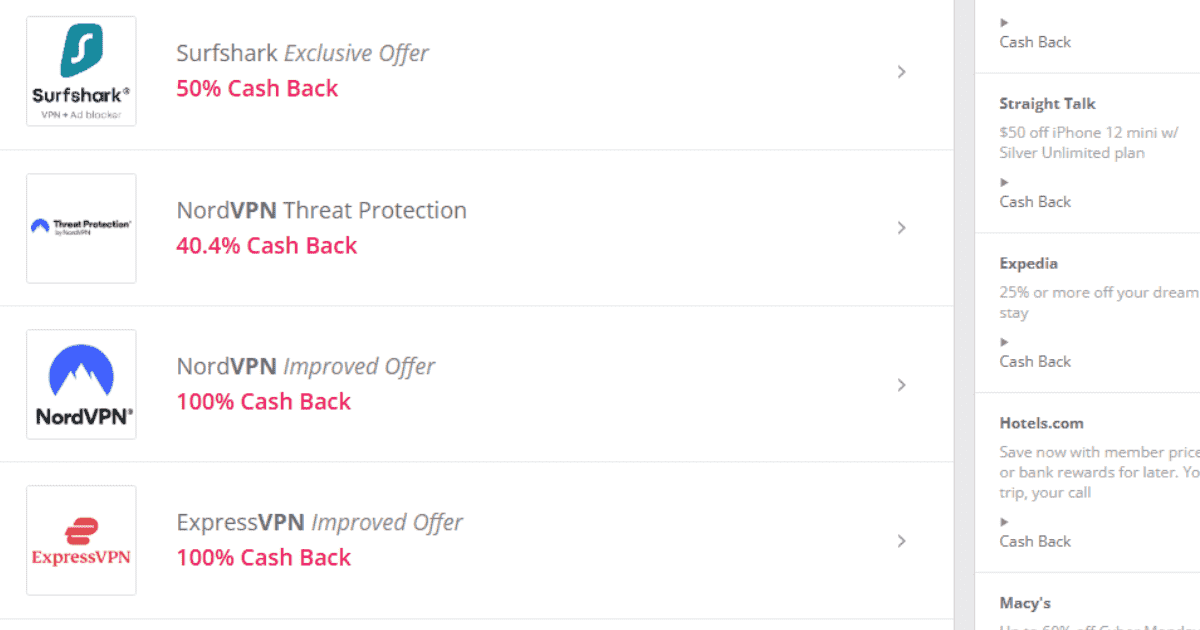Open the ExpressVPN Improved Offer title

[319, 522]
